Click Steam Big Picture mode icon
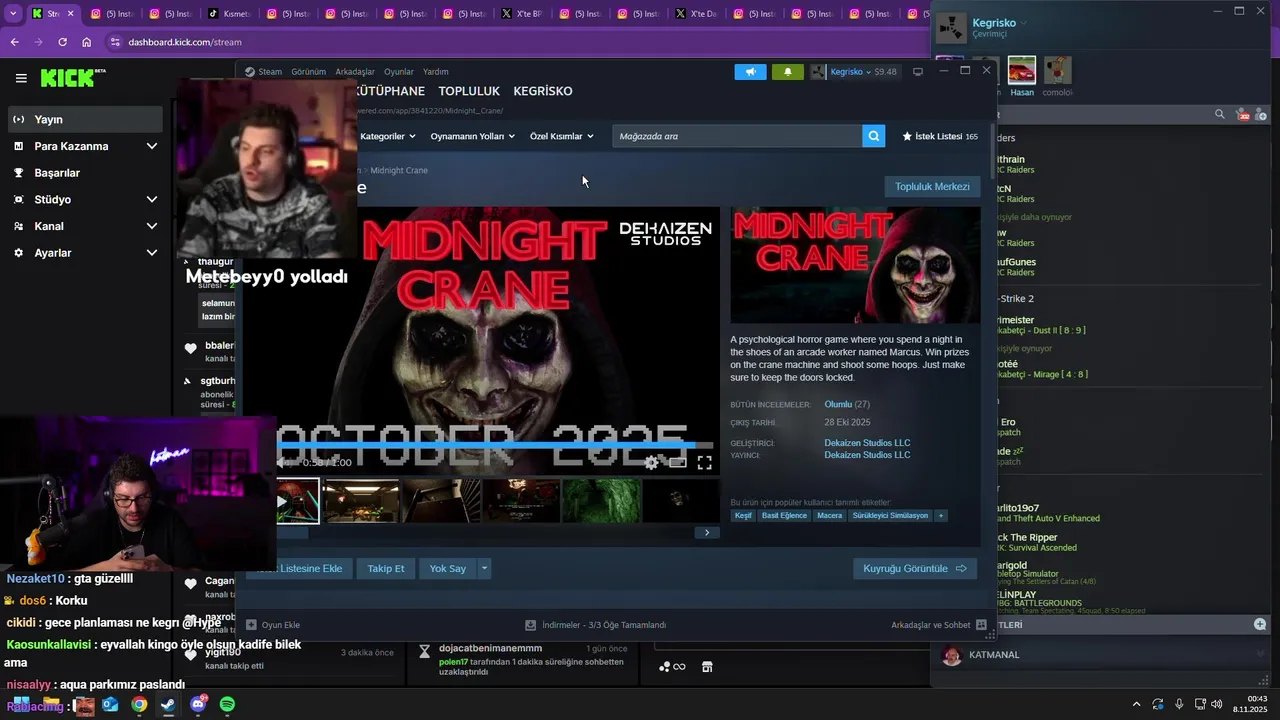This screenshot has width=1280, height=720. (918, 72)
